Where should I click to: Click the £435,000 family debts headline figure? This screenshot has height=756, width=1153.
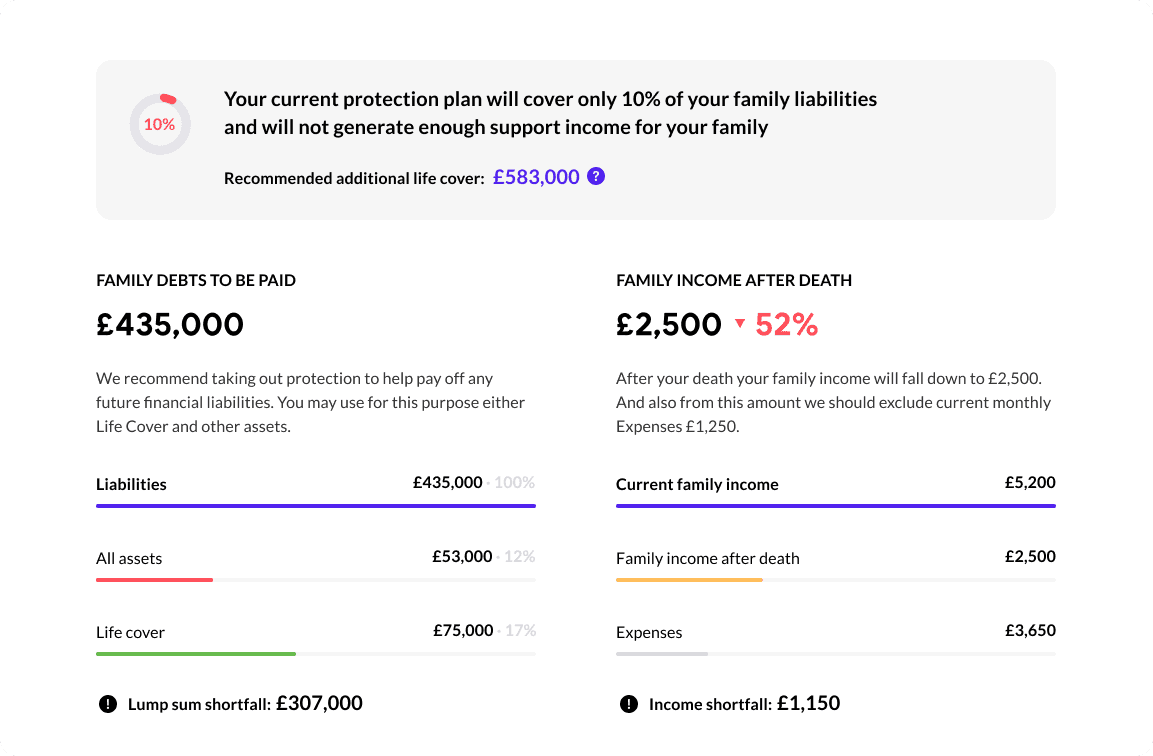[170, 324]
